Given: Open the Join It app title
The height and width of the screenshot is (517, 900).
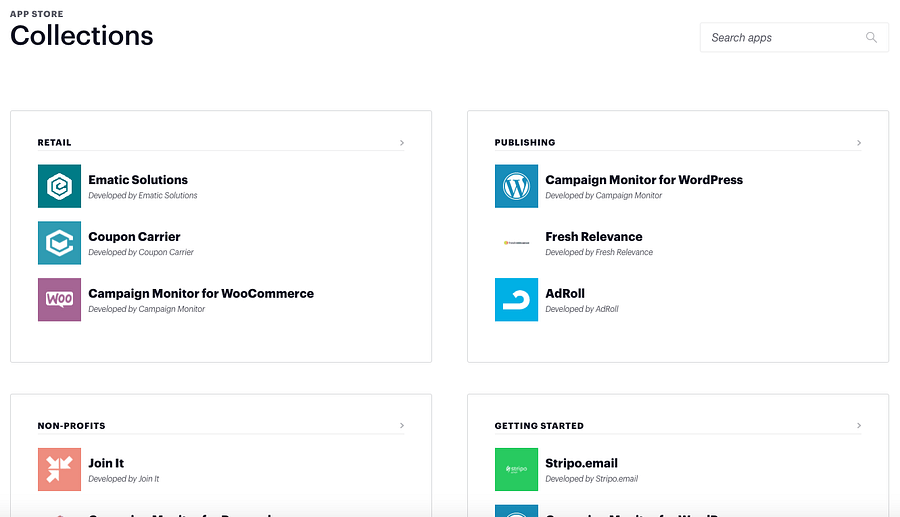Looking at the screenshot, I should point(106,463).
